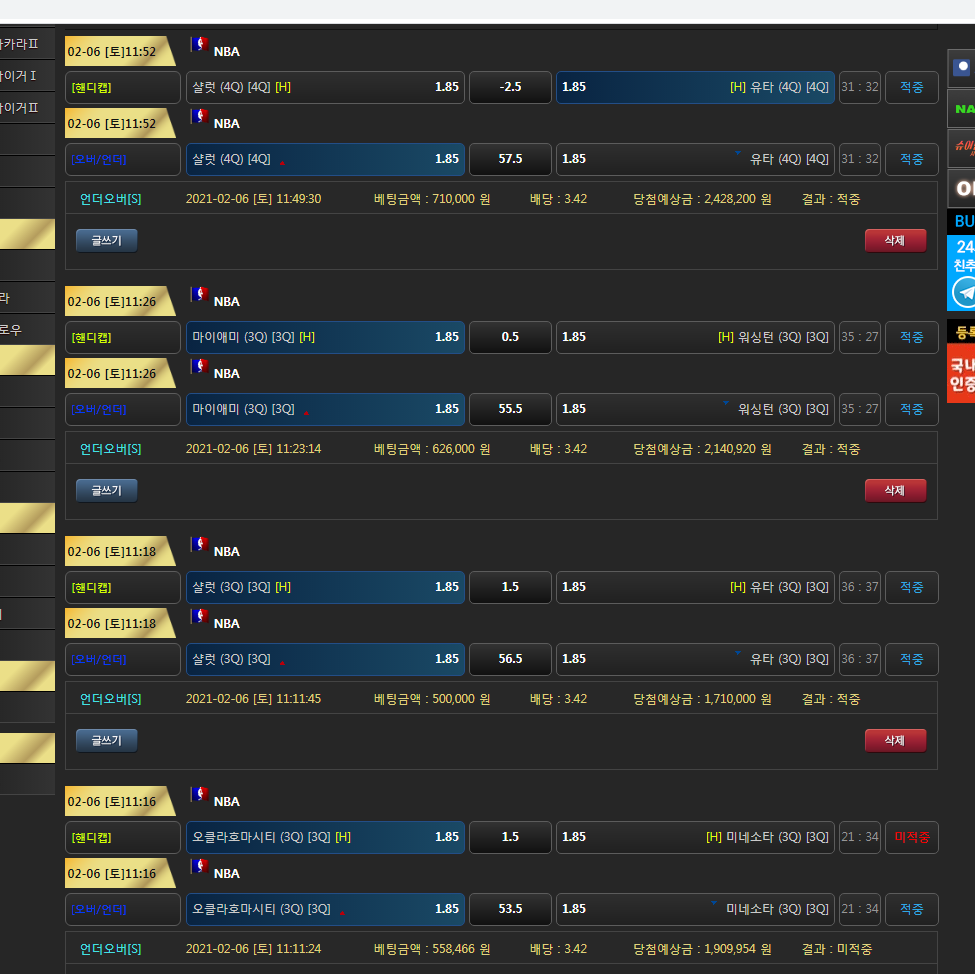975x974 pixels.
Task: Click the blue down arrow beside Utah 4Q over/under
Action: pos(738,153)
